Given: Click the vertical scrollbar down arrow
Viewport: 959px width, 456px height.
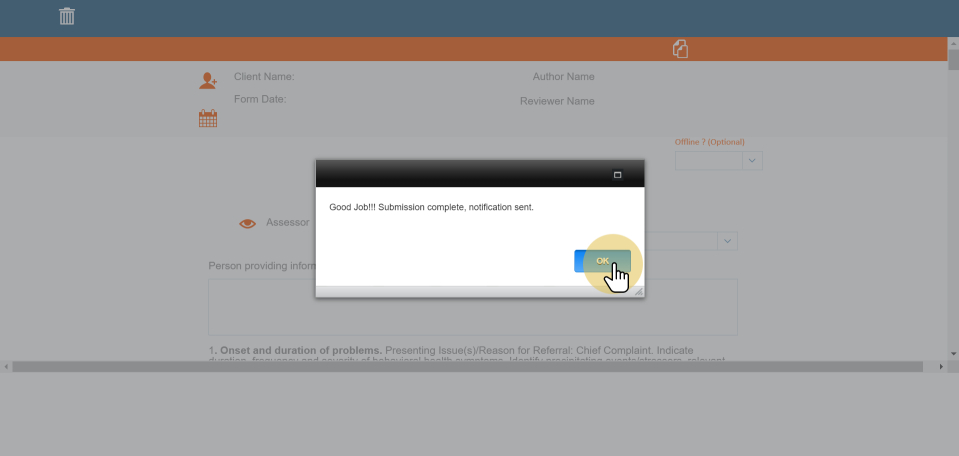Looking at the screenshot, I should pos(952,354).
